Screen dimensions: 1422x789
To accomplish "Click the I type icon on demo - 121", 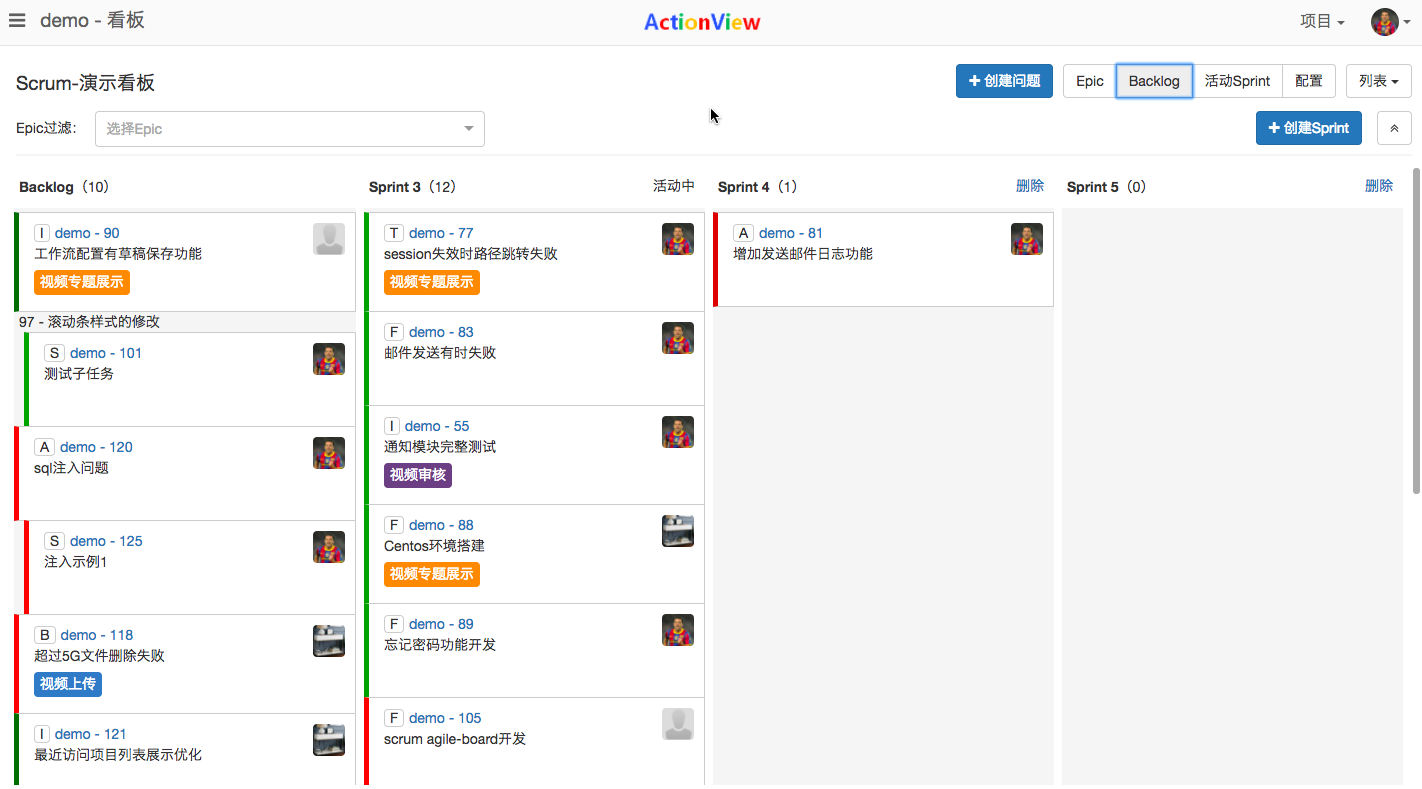I will (42, 734).
